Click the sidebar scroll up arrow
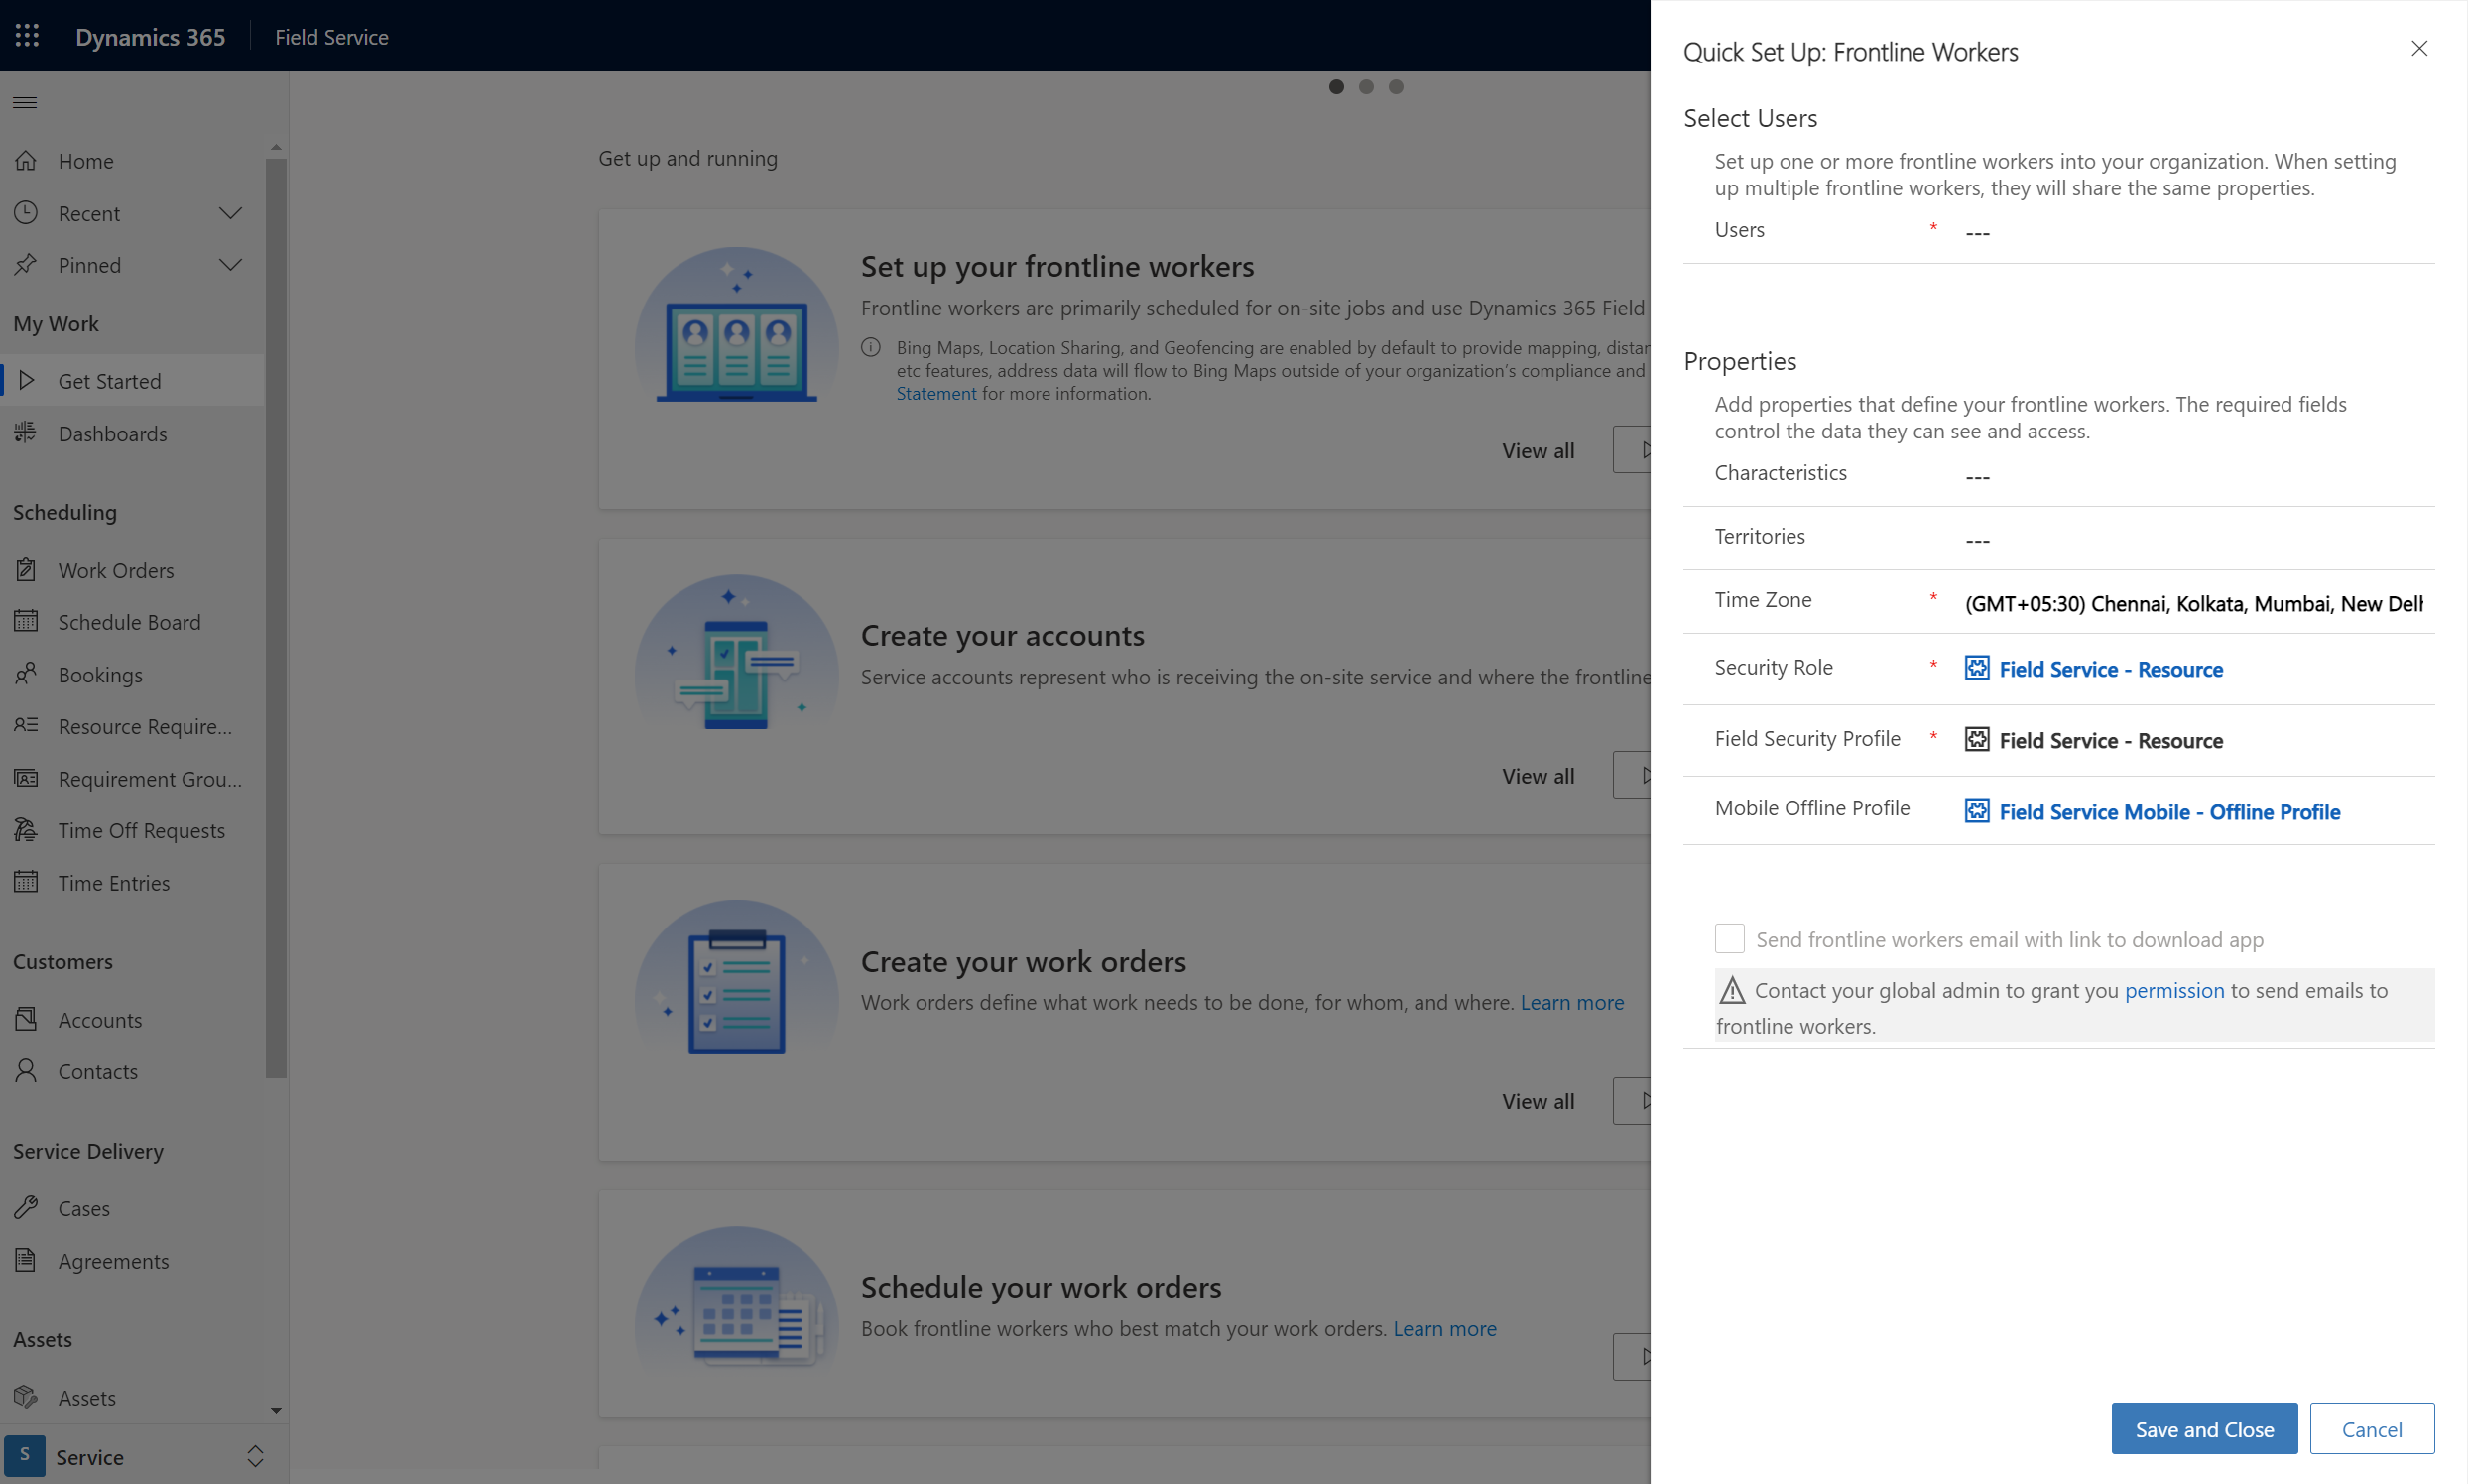Viewport: 2468px width, 1484px height. pos(276,147)
